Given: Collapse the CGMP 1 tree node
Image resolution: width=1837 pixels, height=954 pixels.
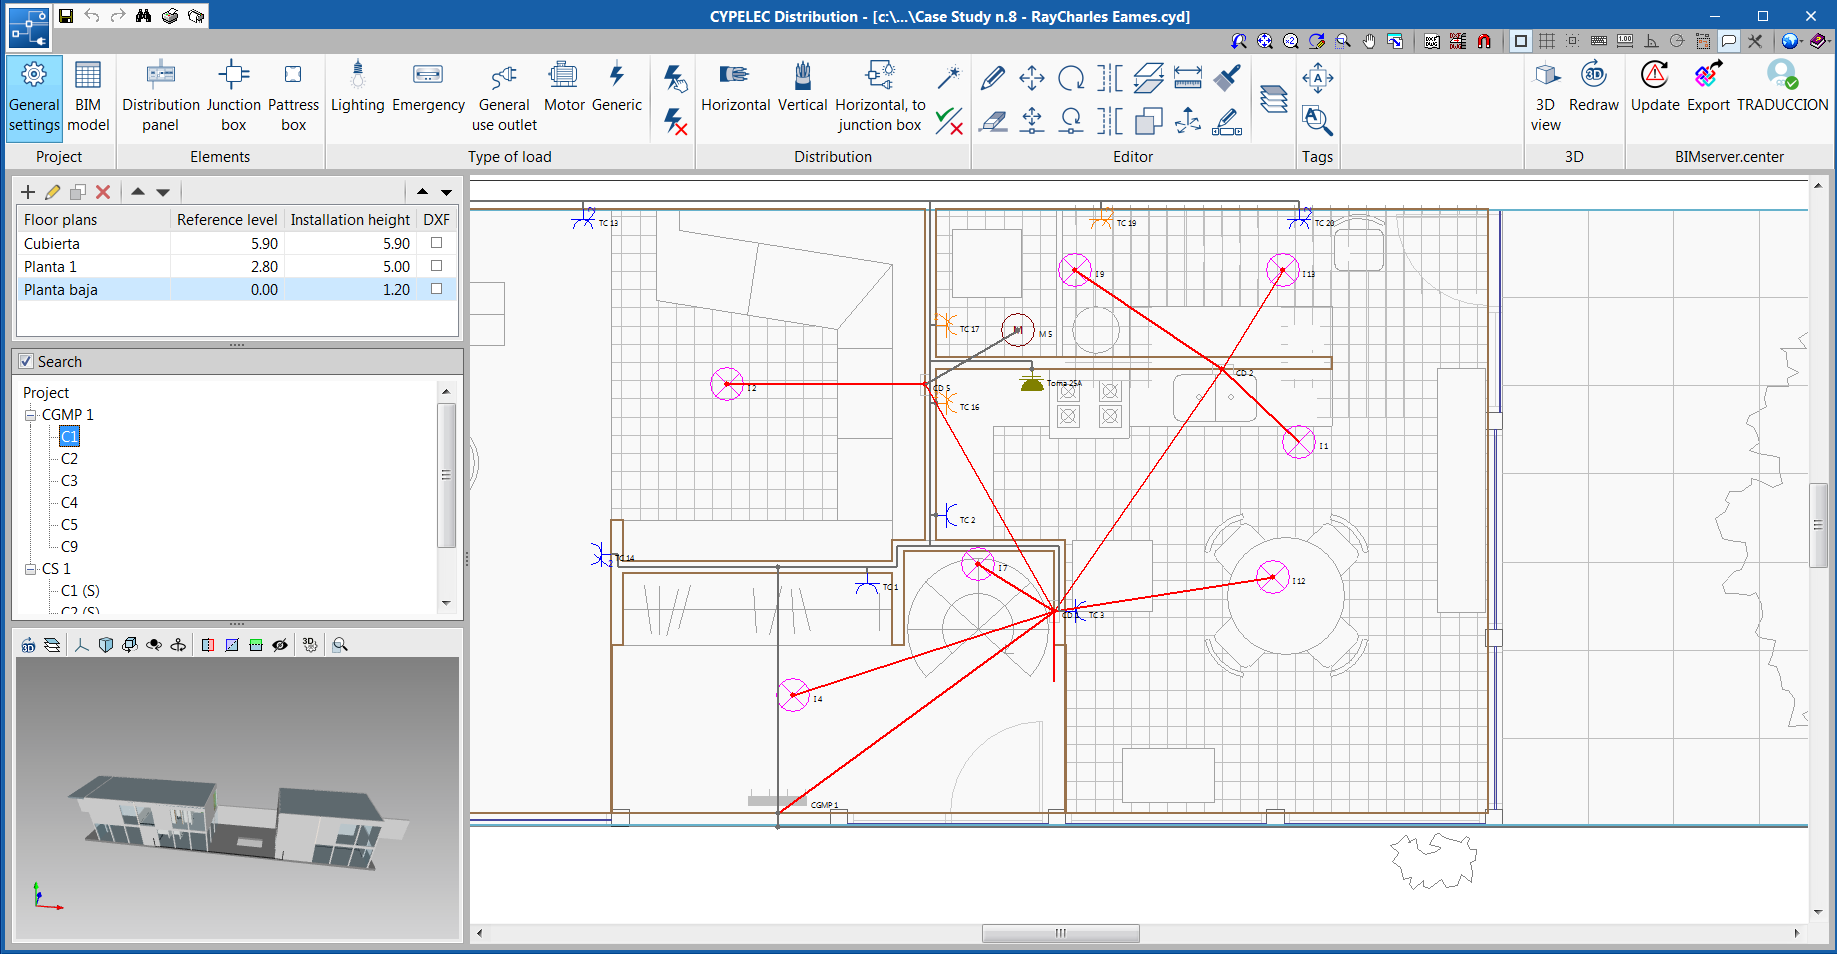Looking at the screenshot, I should [31, 415].
